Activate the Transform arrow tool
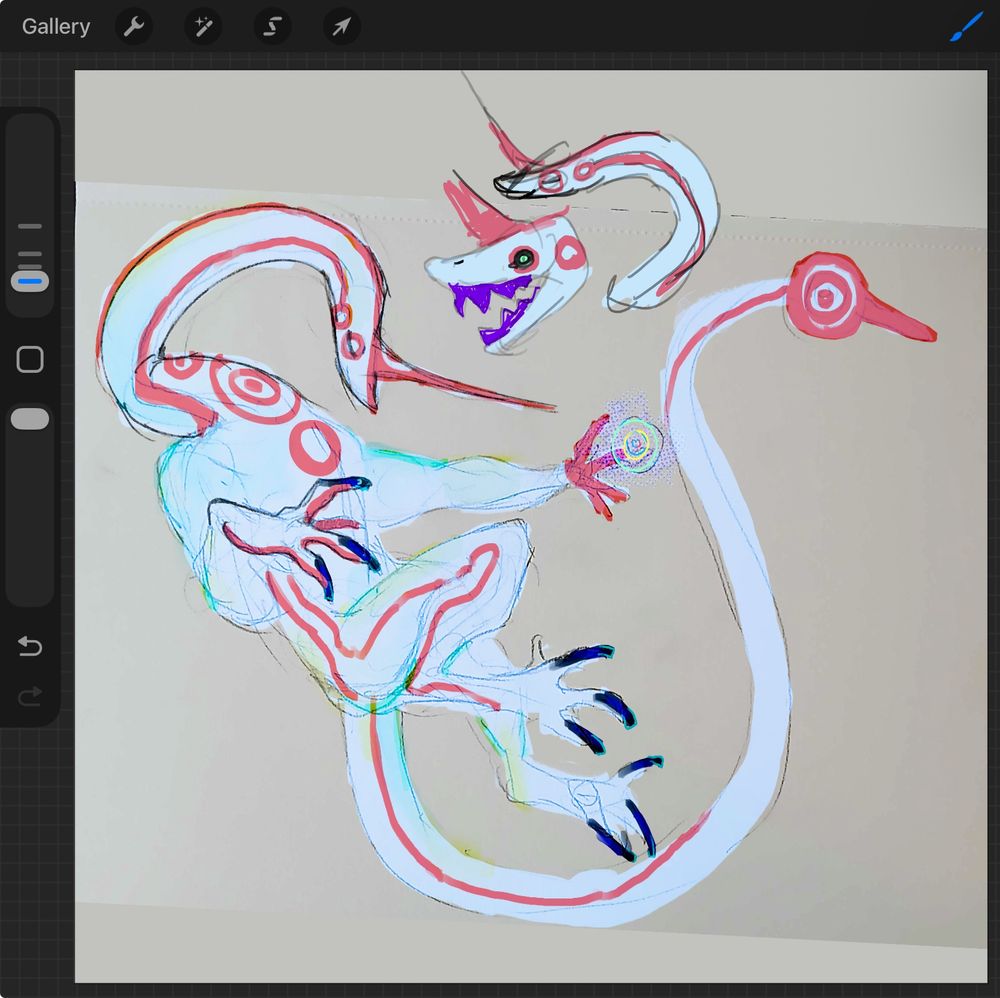The image size is (1000, 998). tap(342, 27)
